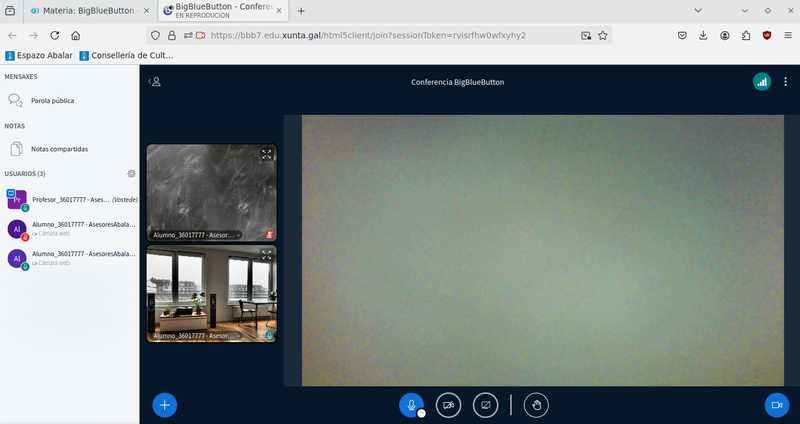Screen dimensions: 800x424
Task: Expand top webcam video to fullscreen
Action: 266,155
